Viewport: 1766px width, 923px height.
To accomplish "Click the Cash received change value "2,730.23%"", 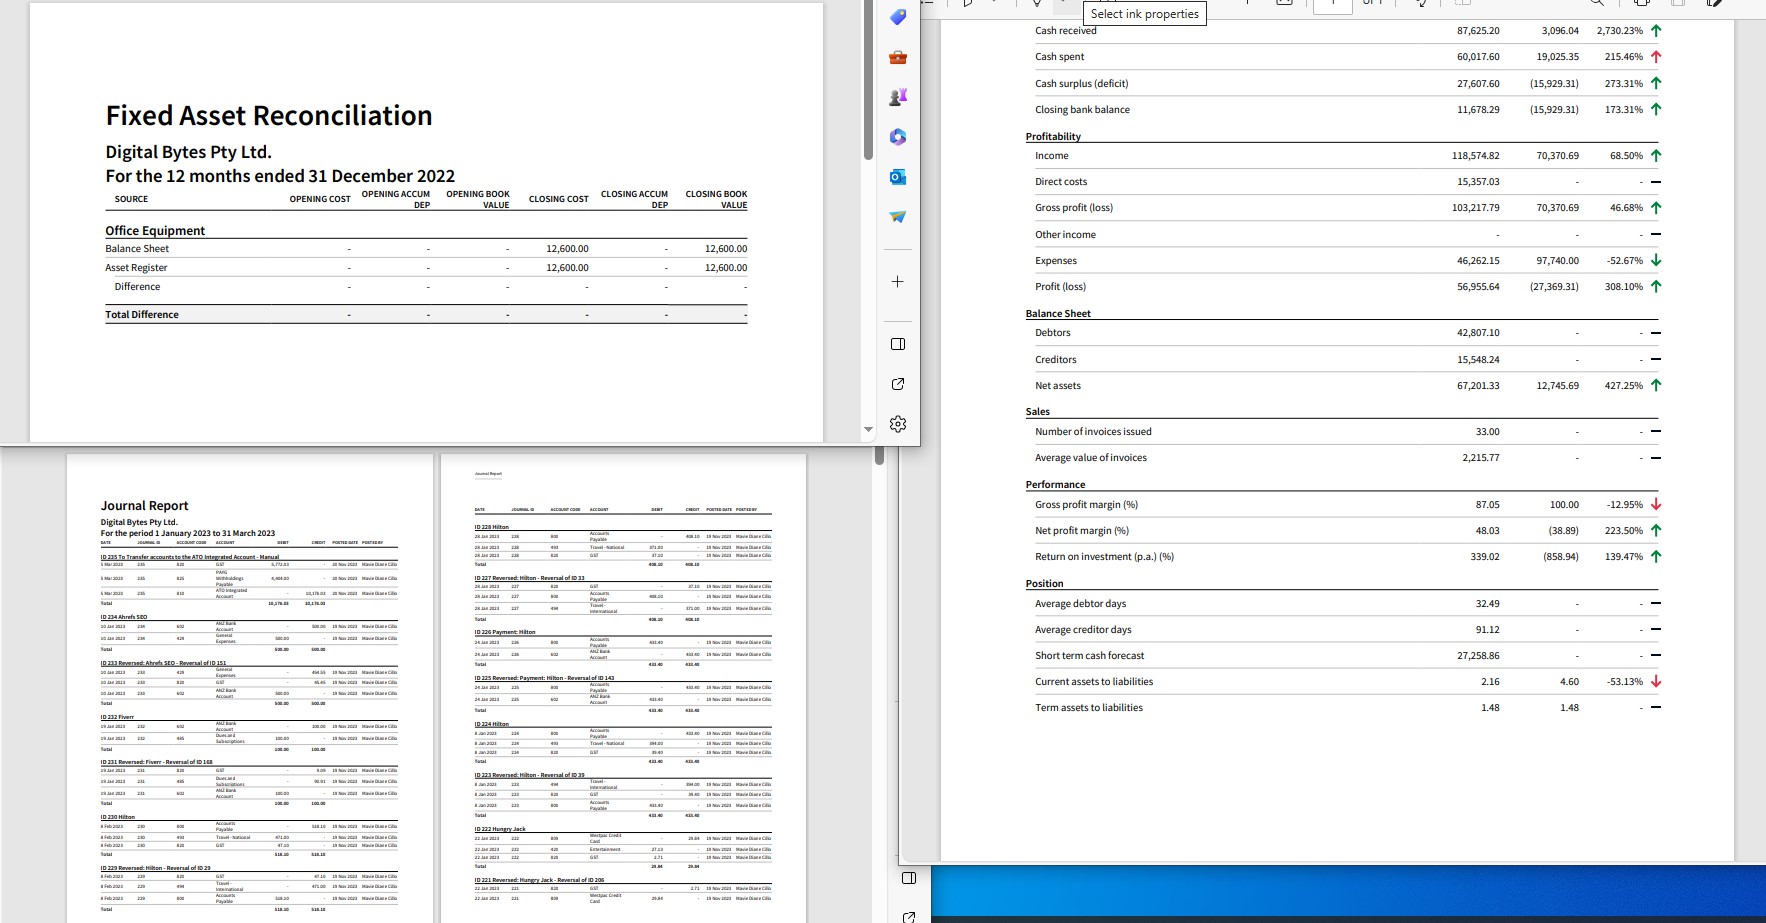I will [1620, 31].
